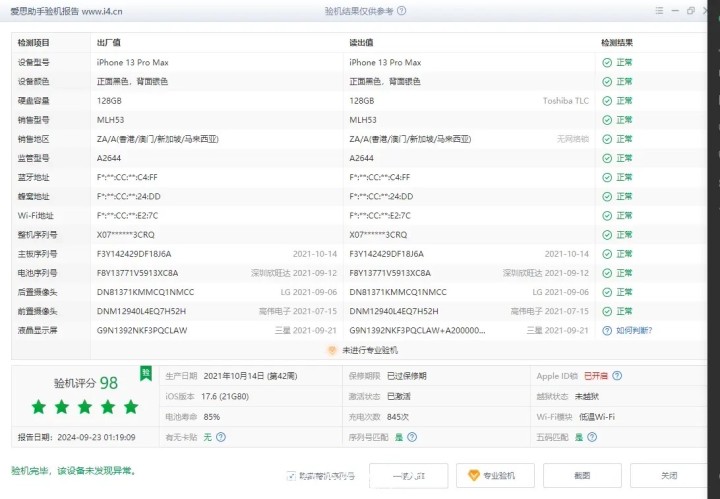Toggle the hide-serial-number checkbox at the bottom
Screen dimensions: 720x499
click(x=291, y=476)
